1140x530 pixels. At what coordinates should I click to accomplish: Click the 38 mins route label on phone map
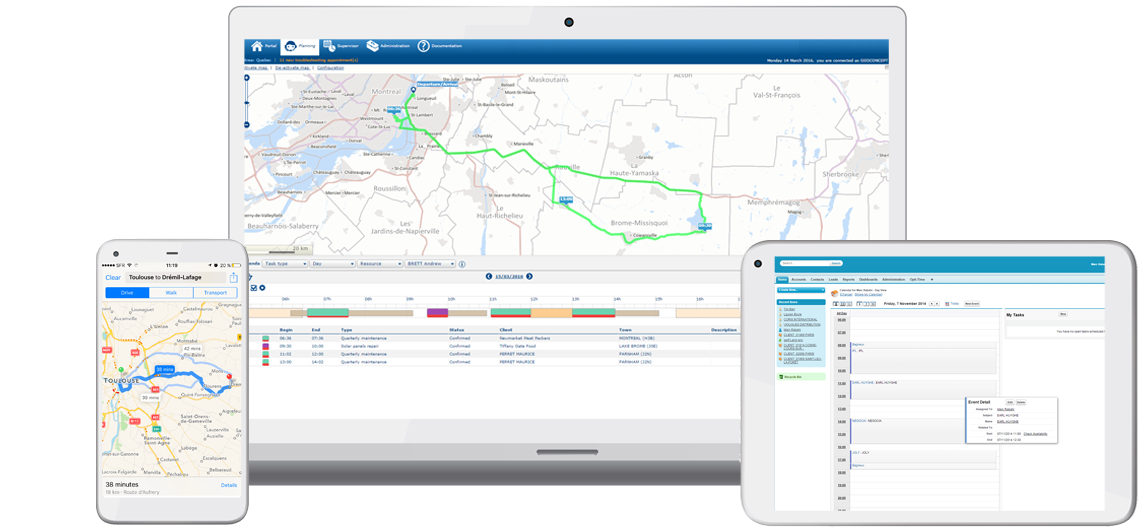[164, 369]
